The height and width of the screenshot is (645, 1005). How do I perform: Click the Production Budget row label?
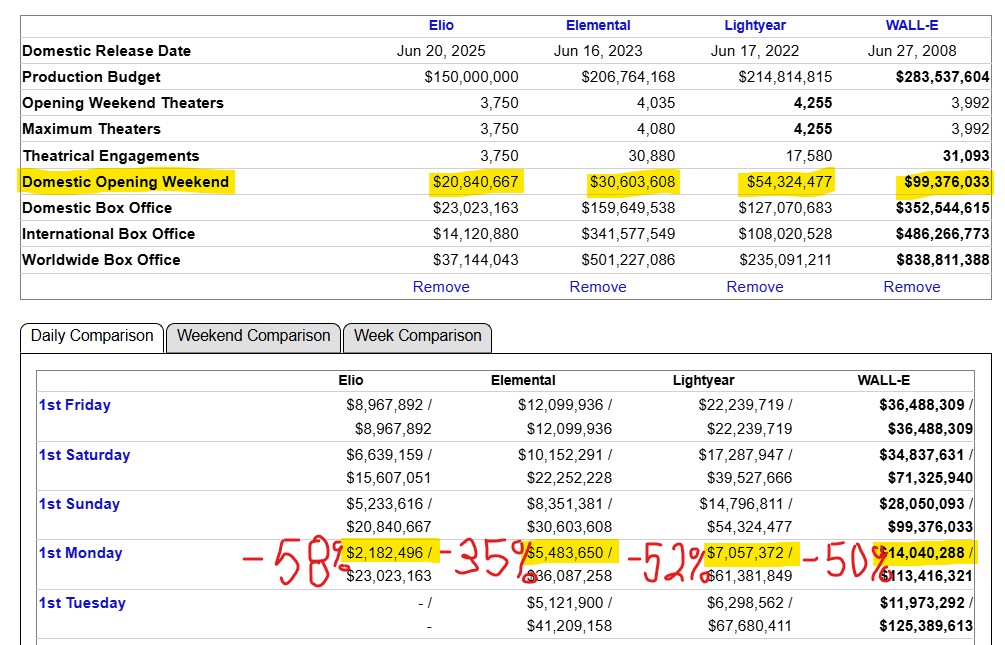click(91, 77)
